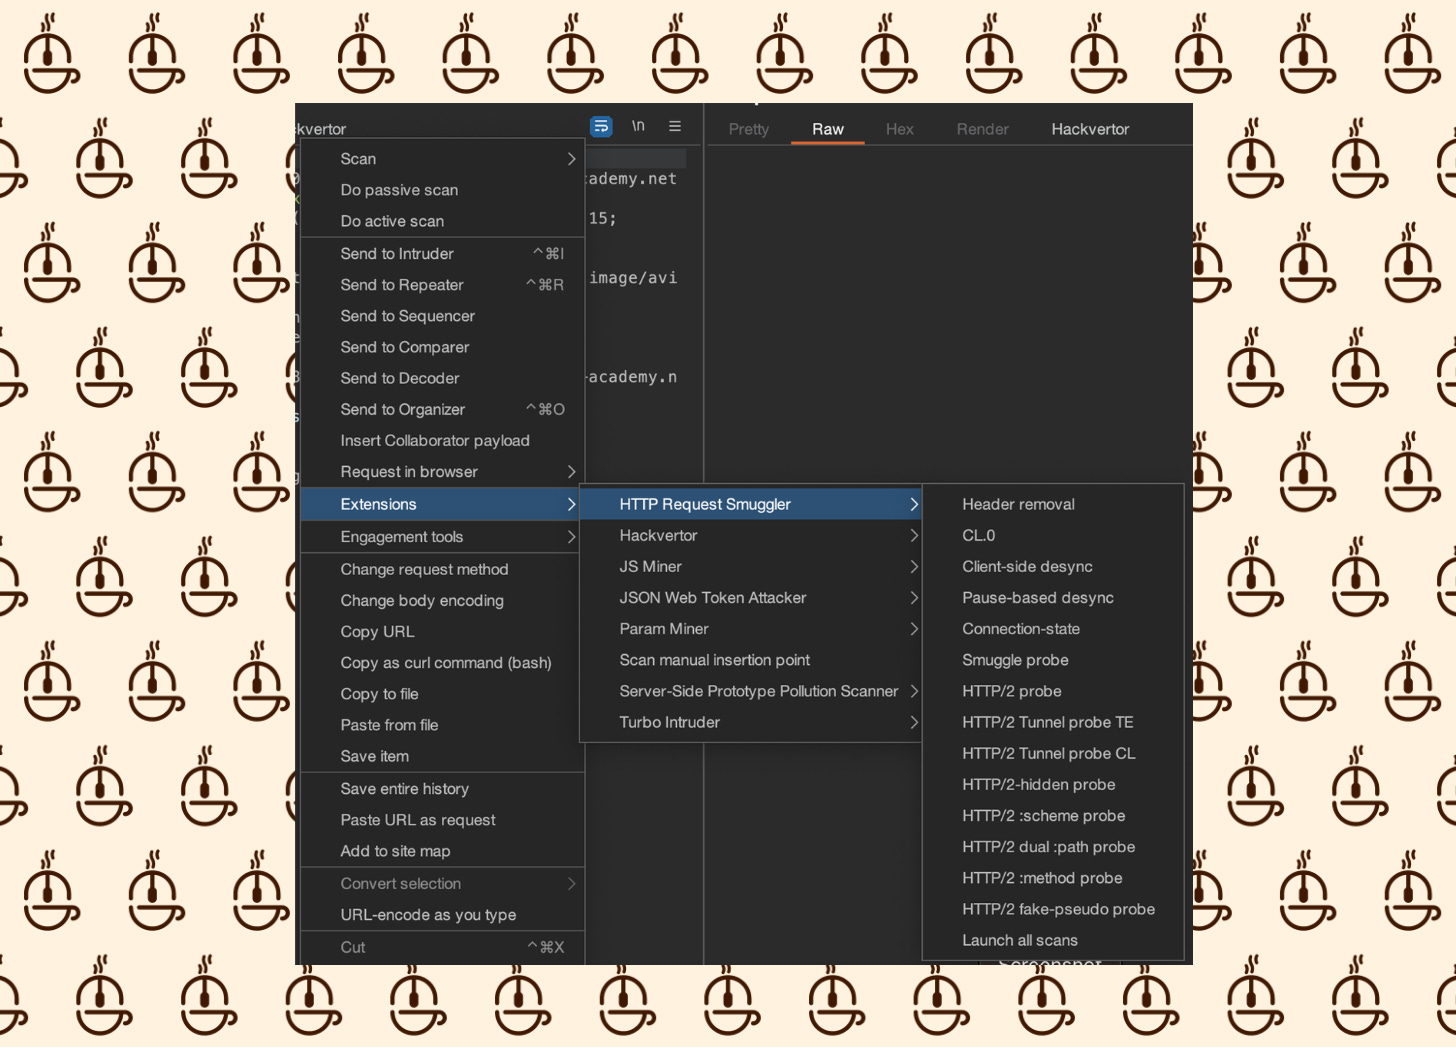The width and height of the screenshot is (1456, 1048).
Task: Choose Add to site map
Action: (x=443, y=851)
